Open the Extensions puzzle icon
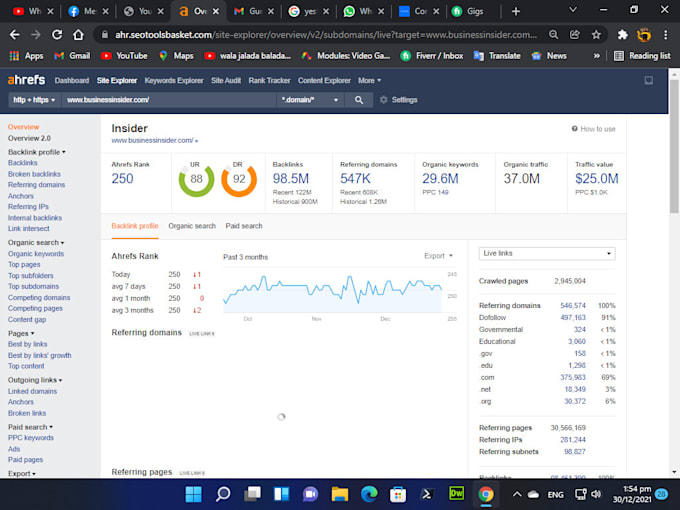 click(x=623, y=35)
